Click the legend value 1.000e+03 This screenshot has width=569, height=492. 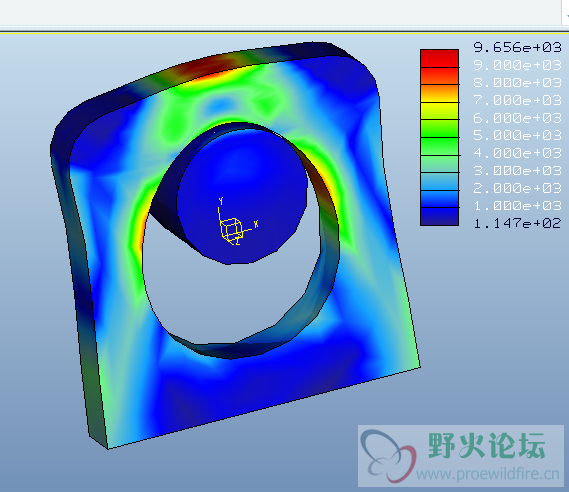click(x=517, y=206)
